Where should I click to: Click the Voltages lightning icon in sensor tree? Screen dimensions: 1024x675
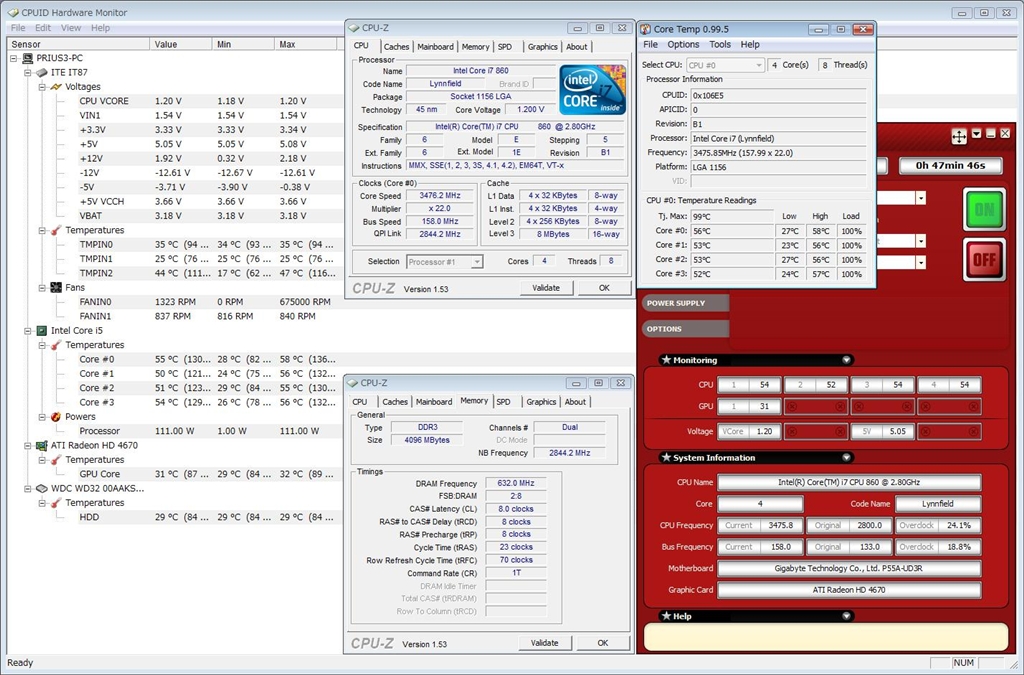[x=56, y=87]
